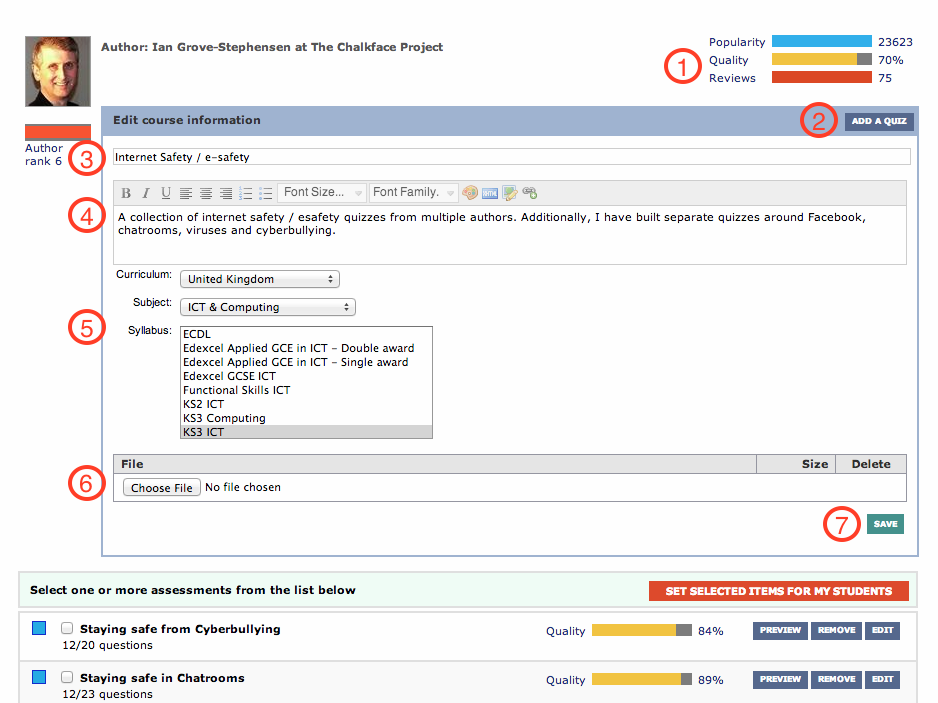Click the underline formatting icon
The height and width of the screenshot is (703, 938).
coord(166,193)
